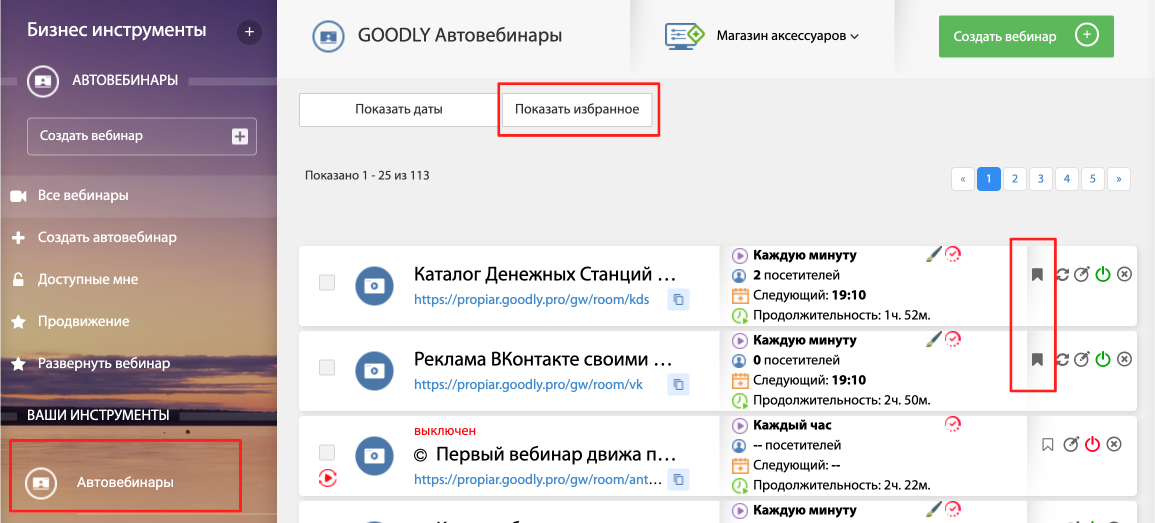Open Магазин аксессуаров dropdown

pos(787,35)
